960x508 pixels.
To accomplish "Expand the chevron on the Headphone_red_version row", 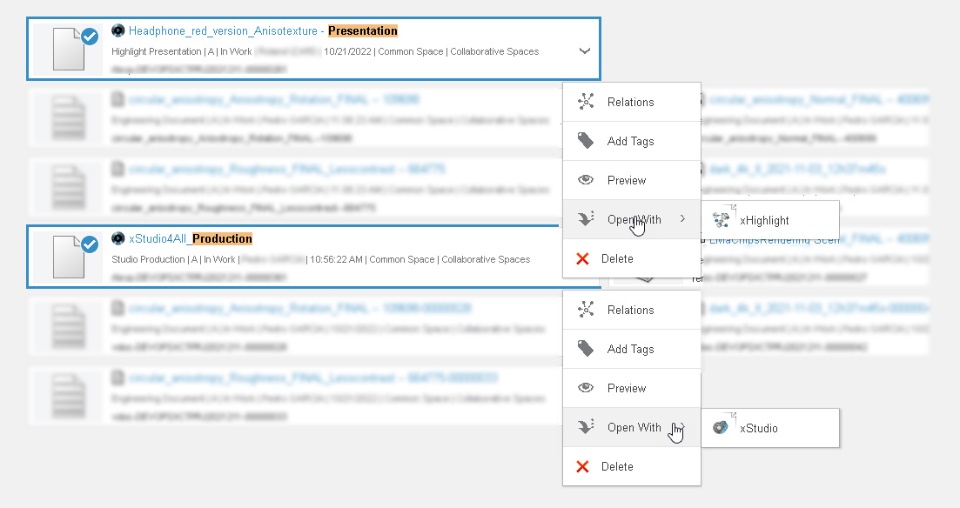I will (x=584, y=51).
